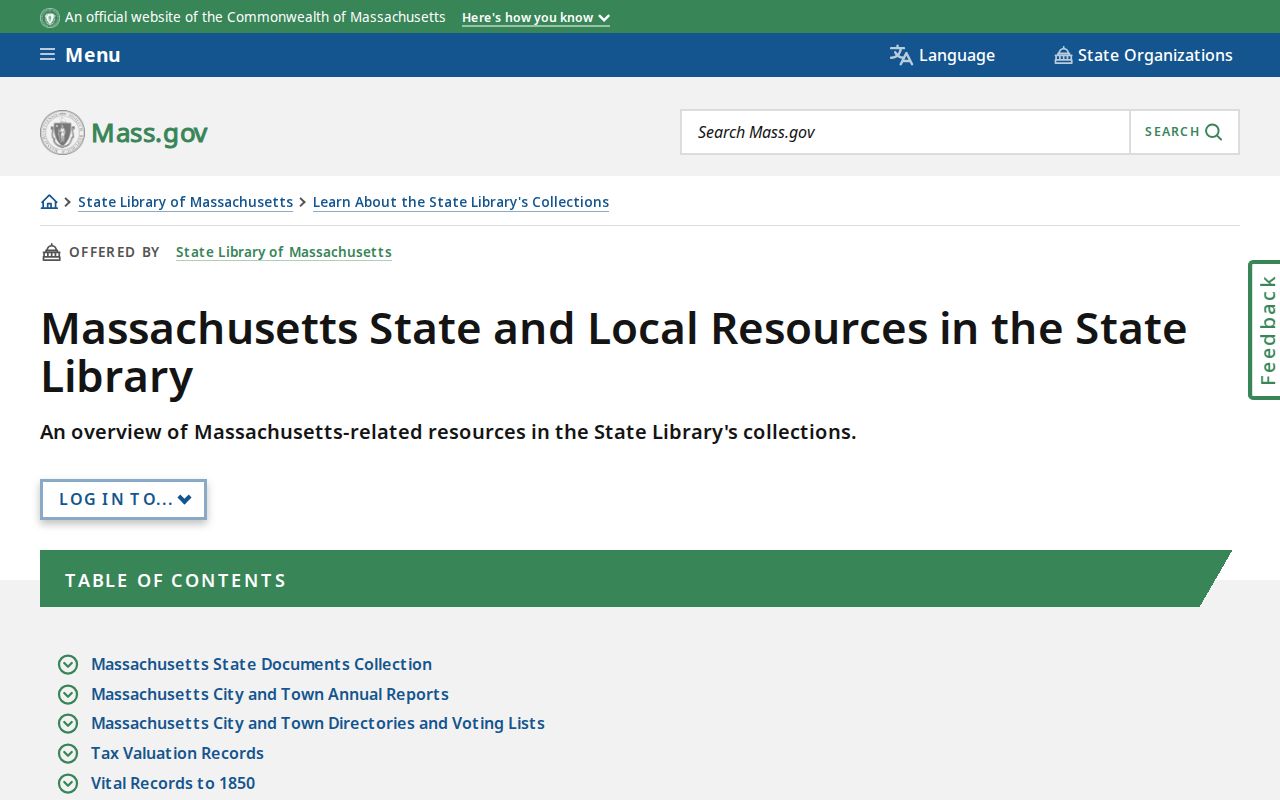Open the 'Log in to...' dropdown
This screenshot has height=800, width=1280.
click(123, 499)
